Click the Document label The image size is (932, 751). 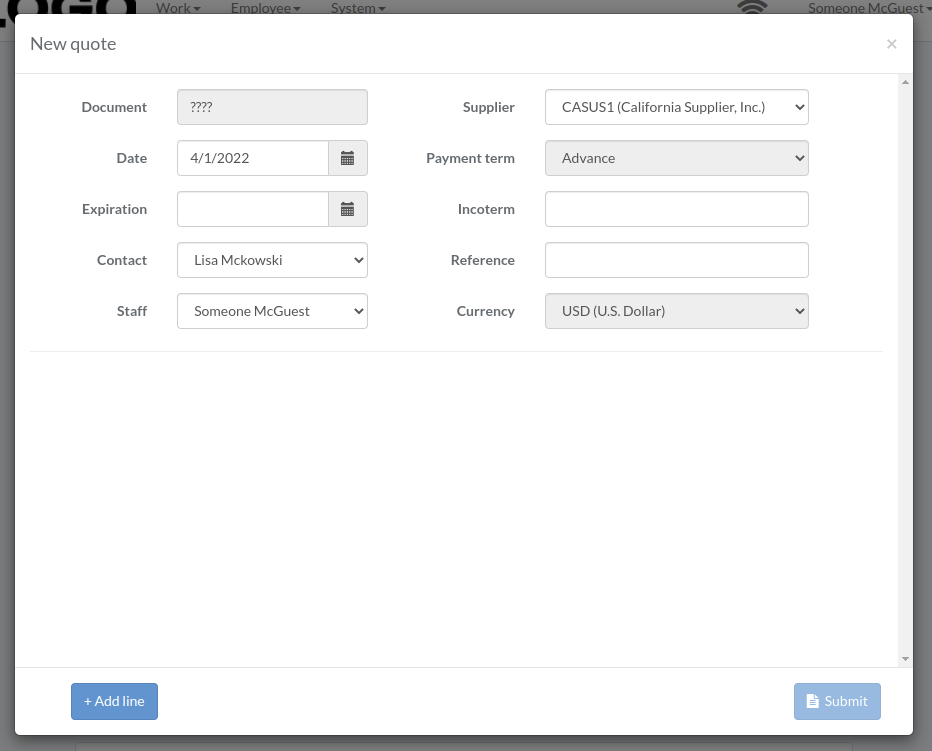(x=114, y=107)
